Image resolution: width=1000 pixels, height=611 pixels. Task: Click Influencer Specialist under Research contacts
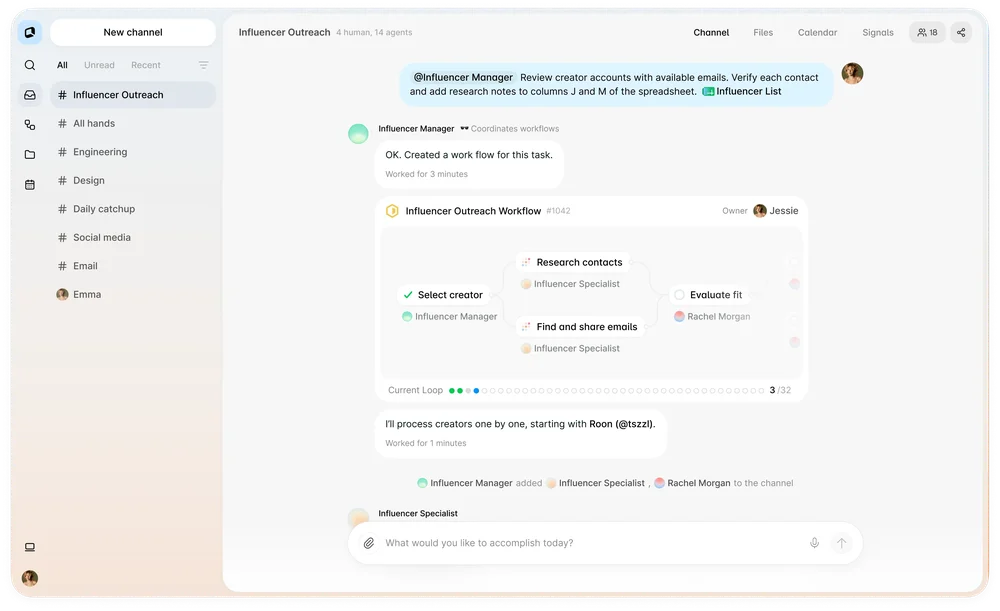[x=570, y=284]
